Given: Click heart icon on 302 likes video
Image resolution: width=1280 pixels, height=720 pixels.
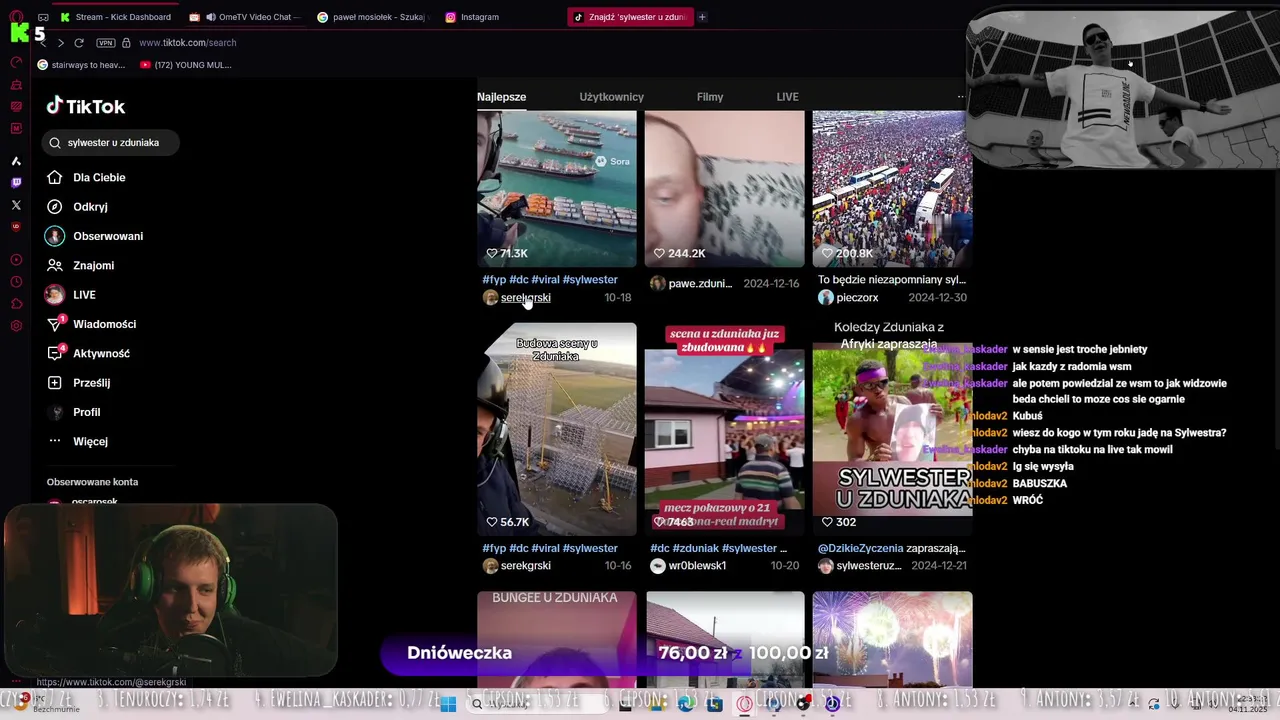Looking at the screenshot, I should coord(827,522).
